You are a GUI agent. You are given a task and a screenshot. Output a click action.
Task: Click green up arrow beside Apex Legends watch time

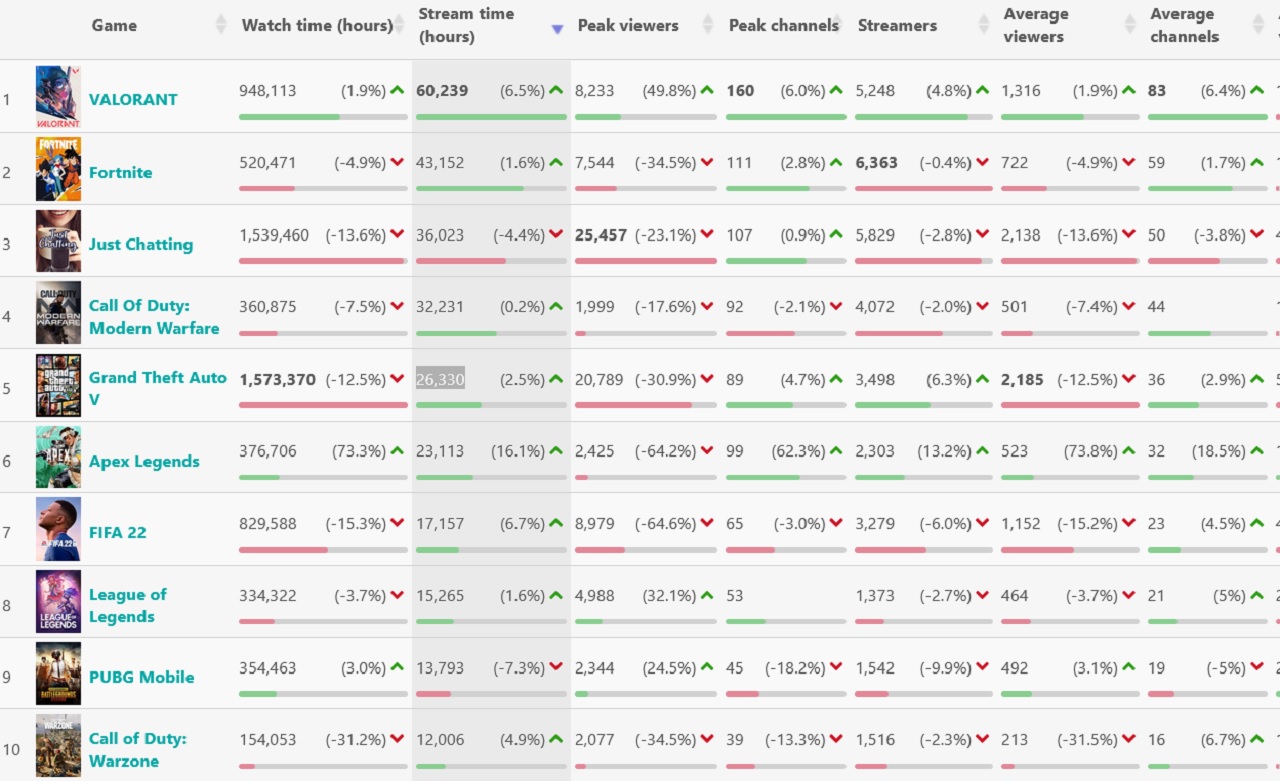[397, 451]
